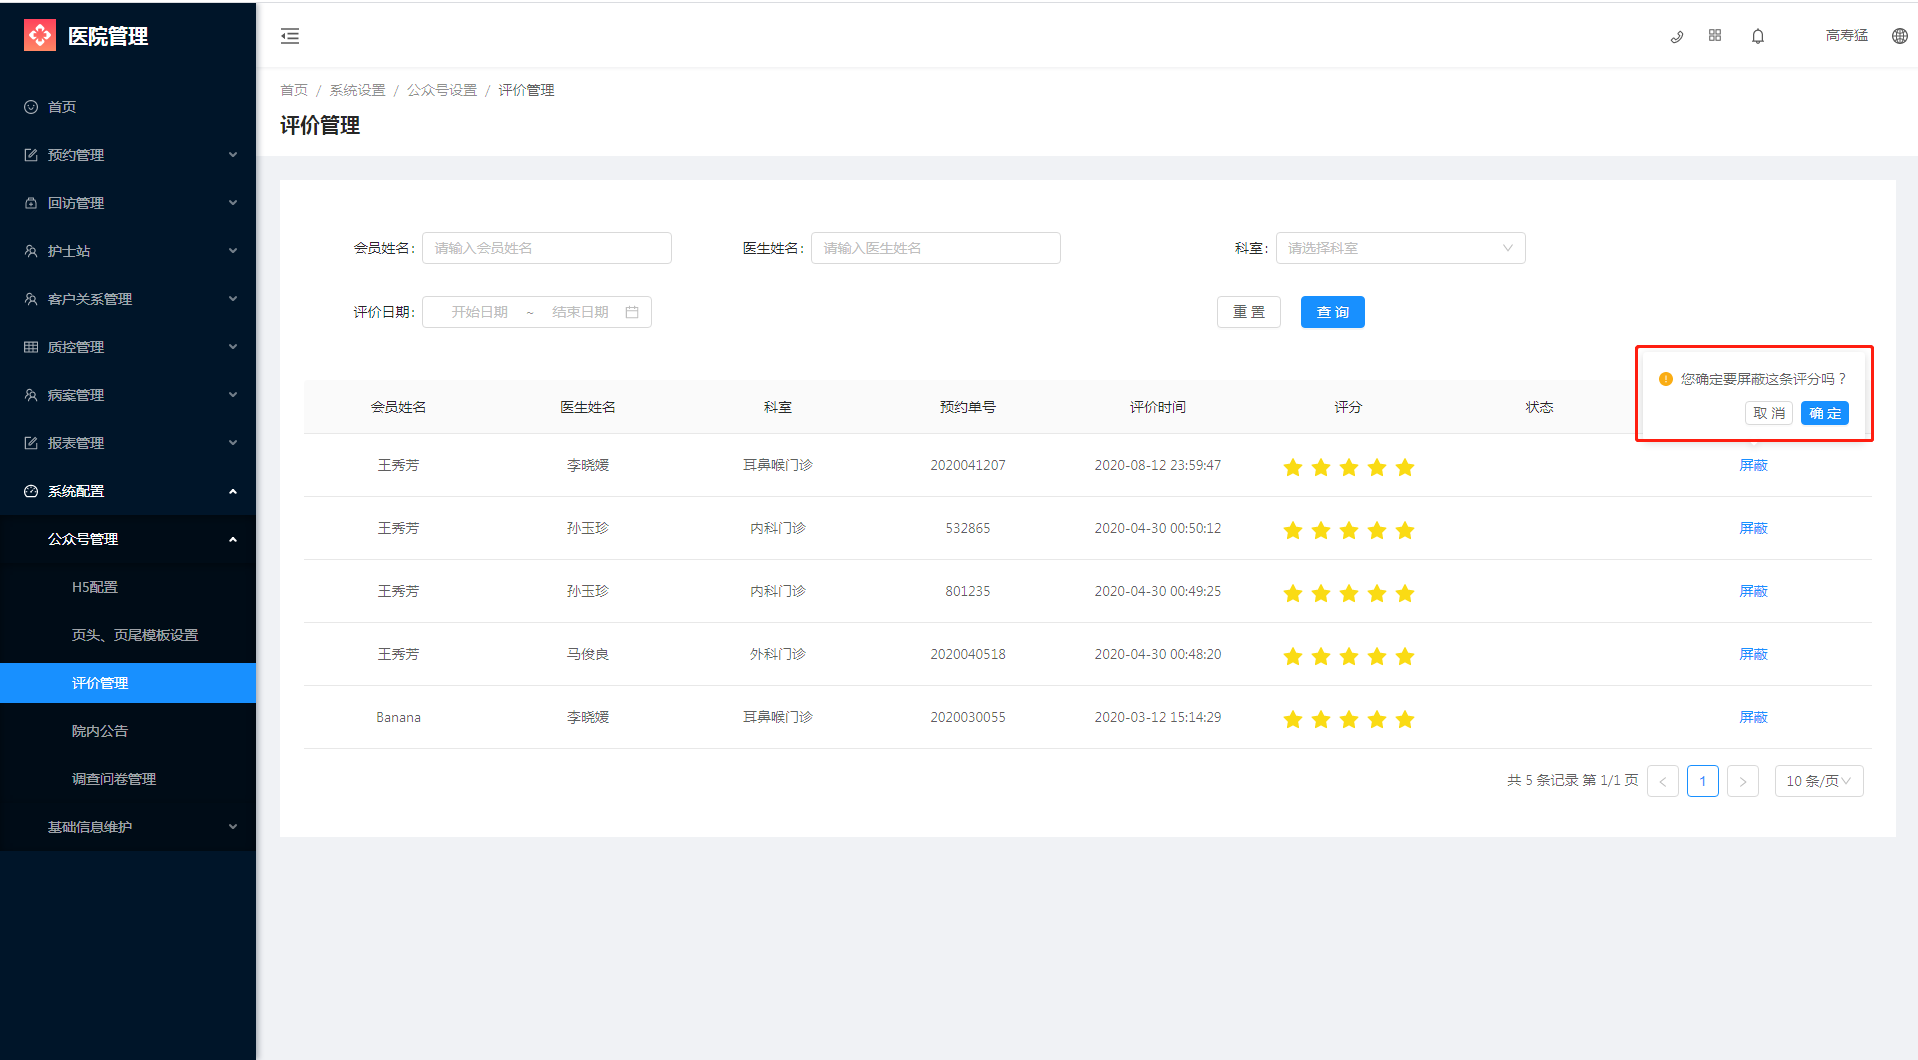Click 确定 in the confirm popup

[1825, 413]
